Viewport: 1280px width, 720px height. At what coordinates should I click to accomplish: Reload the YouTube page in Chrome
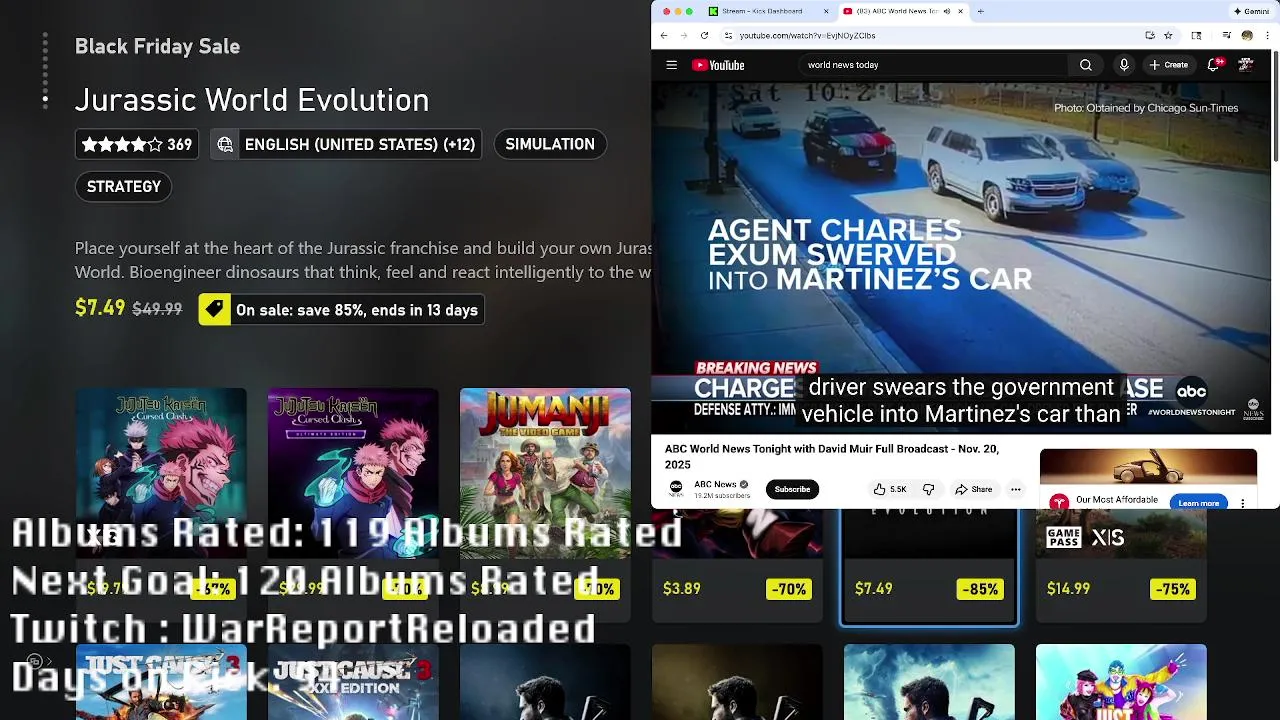click(x=704, y=35)
